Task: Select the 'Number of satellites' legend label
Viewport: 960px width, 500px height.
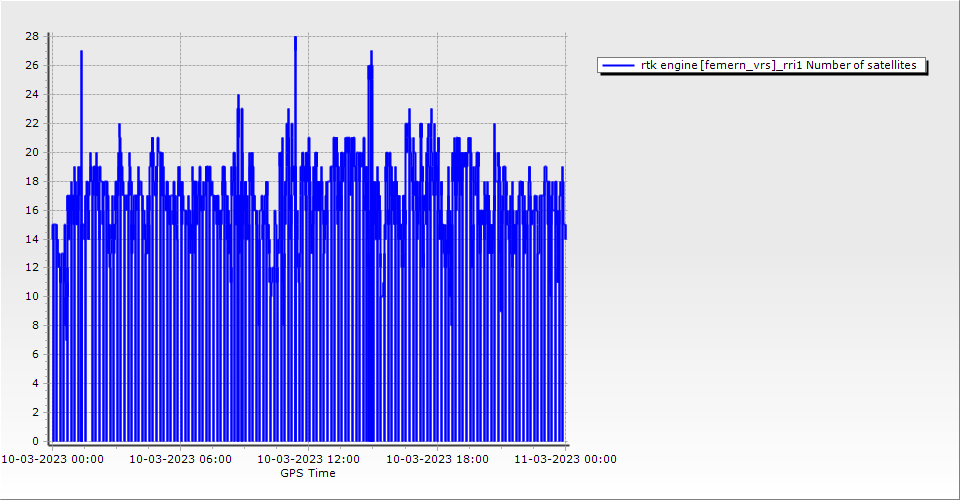Action: (x=778, y=65)
